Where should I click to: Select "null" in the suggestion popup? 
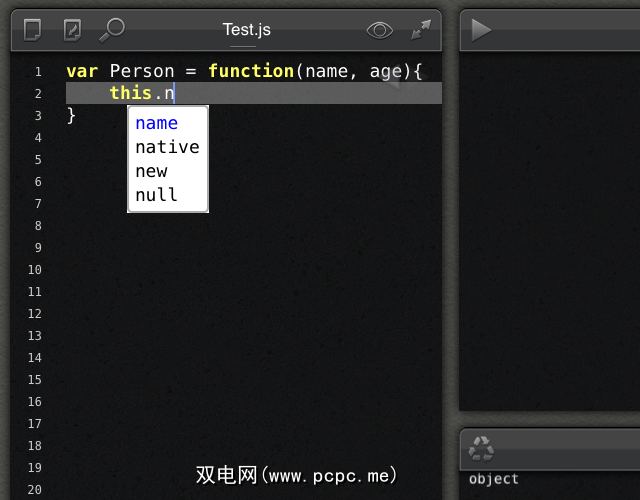pyautogui.click(x=156, y=195)
